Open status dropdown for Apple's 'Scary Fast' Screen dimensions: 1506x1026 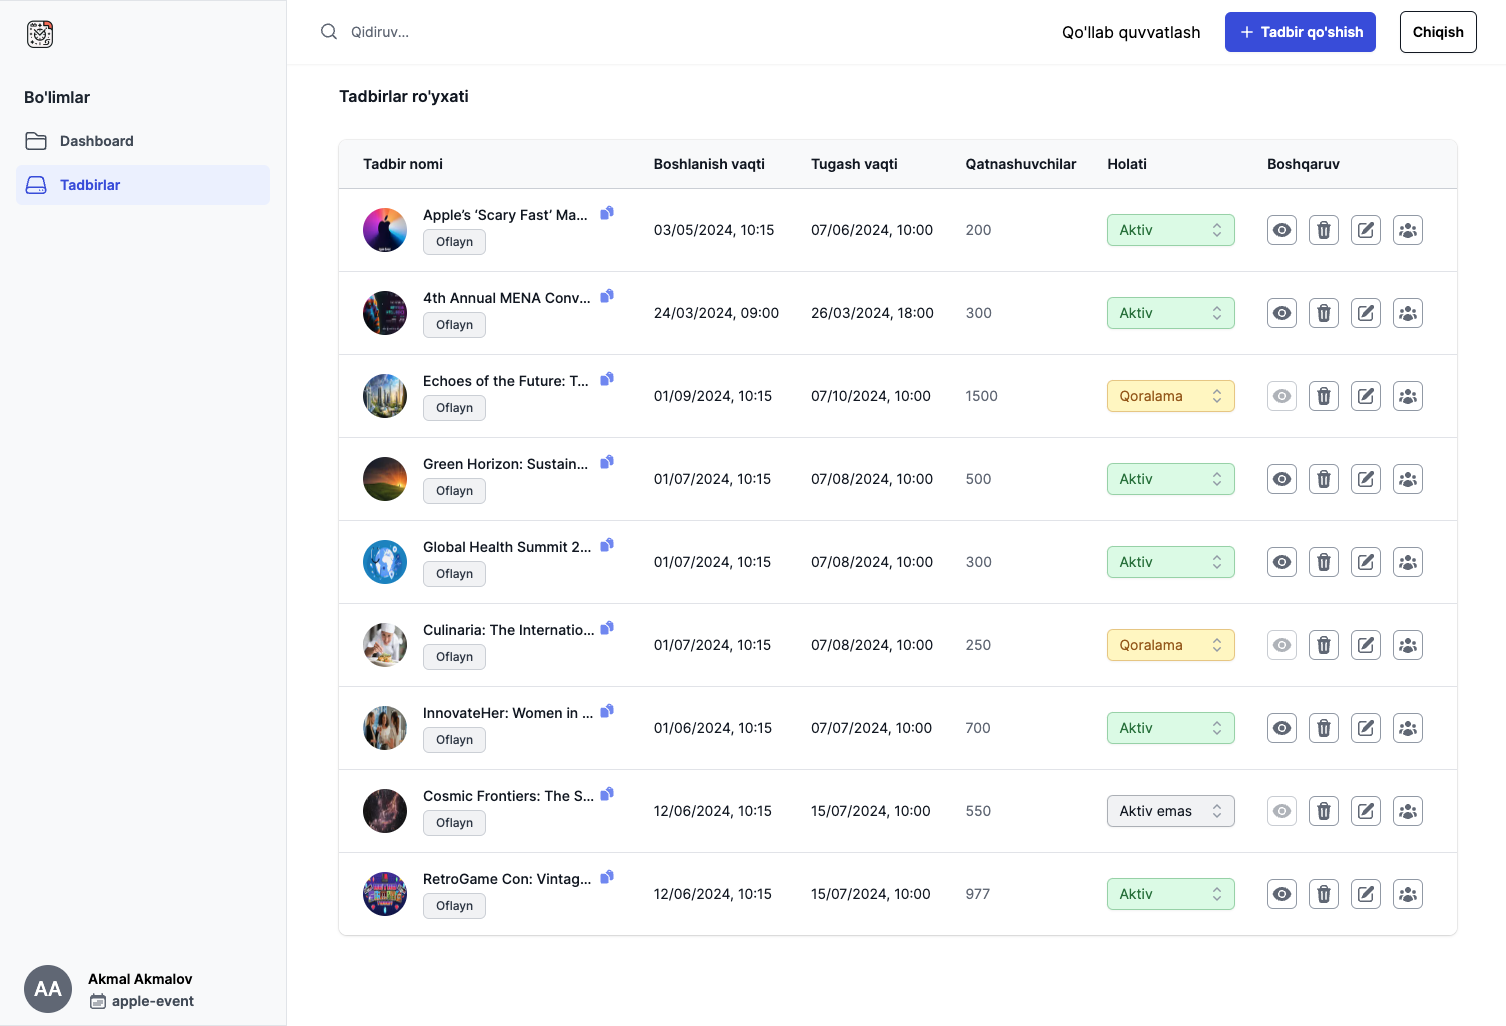coord(1170,229)
